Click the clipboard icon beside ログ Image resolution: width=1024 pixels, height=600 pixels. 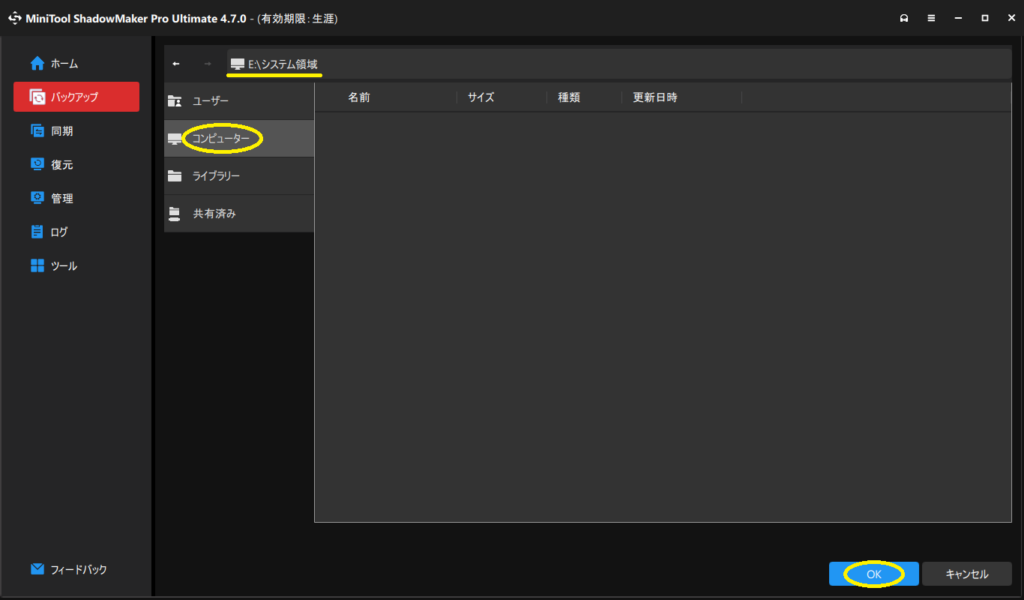37,231
